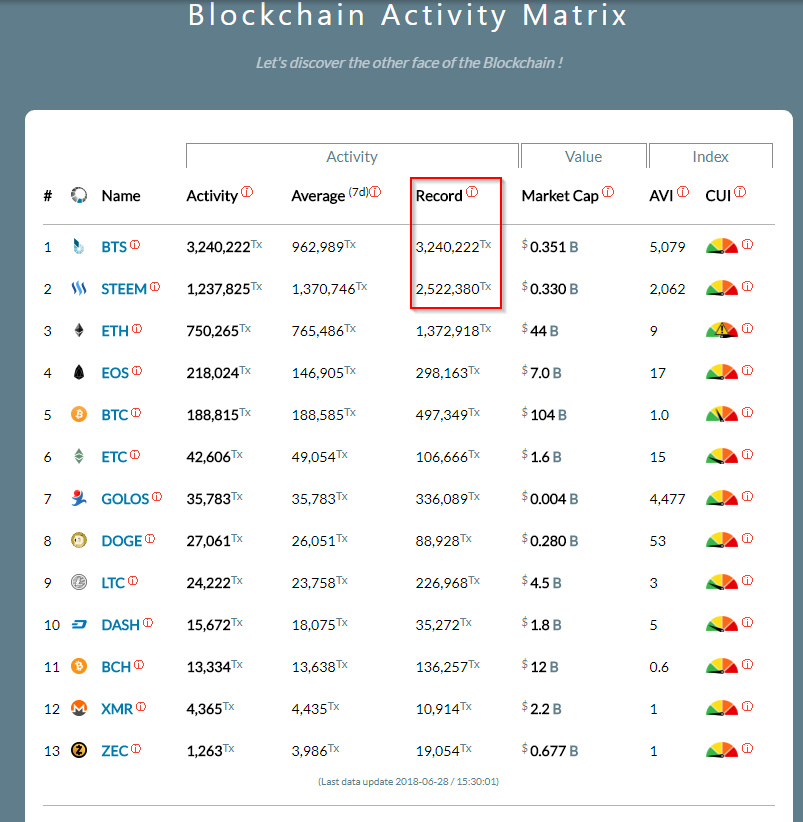
Task: Sort by the Name column header
Action: pyautogui.click(x=121, y=196)
